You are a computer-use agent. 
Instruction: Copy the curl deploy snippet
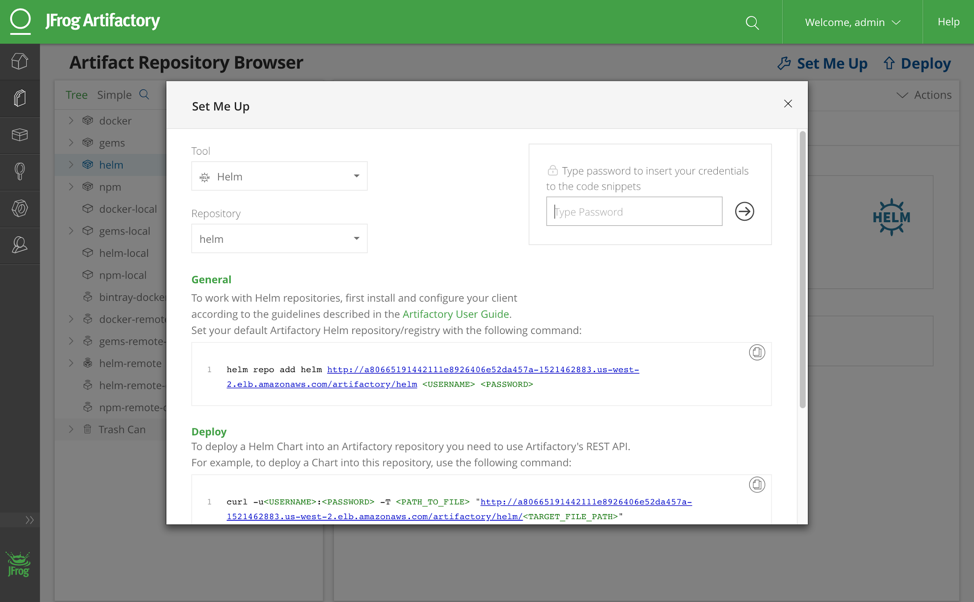tap(757, 485)
